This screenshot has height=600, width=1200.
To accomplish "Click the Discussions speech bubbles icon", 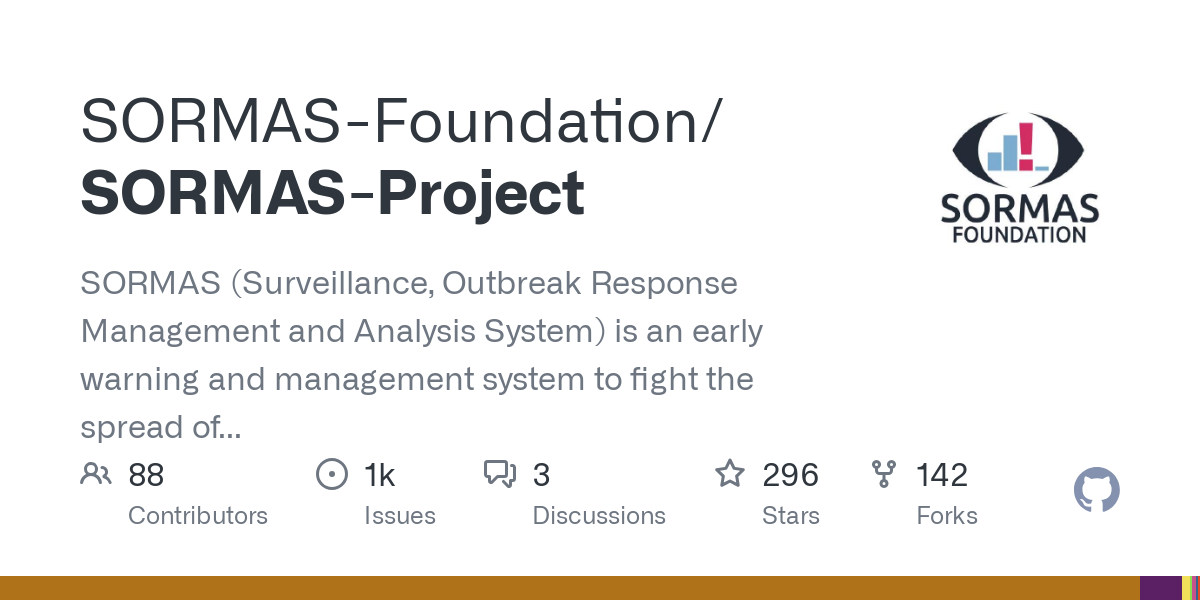I will [499, 474].
